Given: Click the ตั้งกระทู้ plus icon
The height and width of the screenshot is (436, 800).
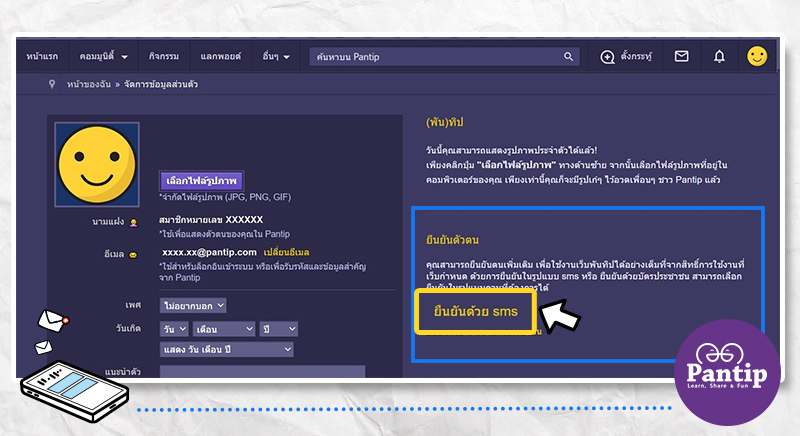Looking at the screenshot, I should tap(607, 57).
